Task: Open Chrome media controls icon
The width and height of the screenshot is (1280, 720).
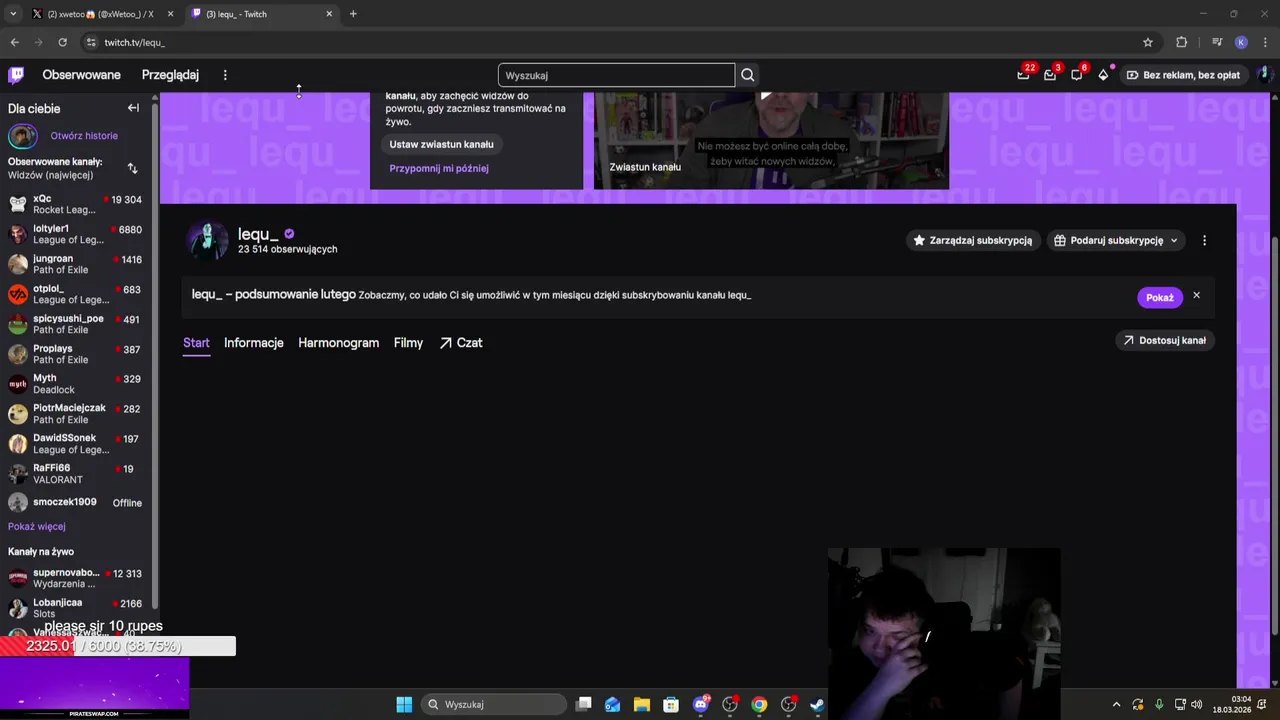Action: (1216, 42)
